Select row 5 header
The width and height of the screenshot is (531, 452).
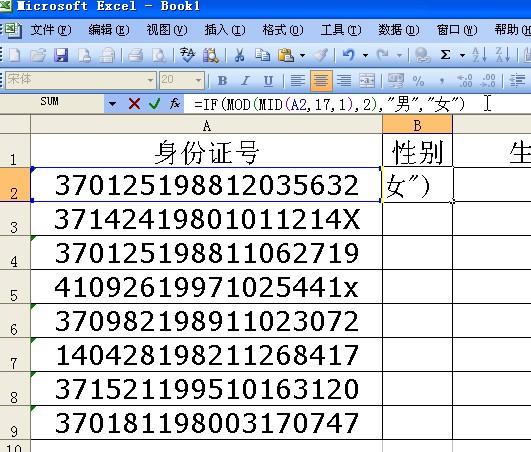(15, 287)
